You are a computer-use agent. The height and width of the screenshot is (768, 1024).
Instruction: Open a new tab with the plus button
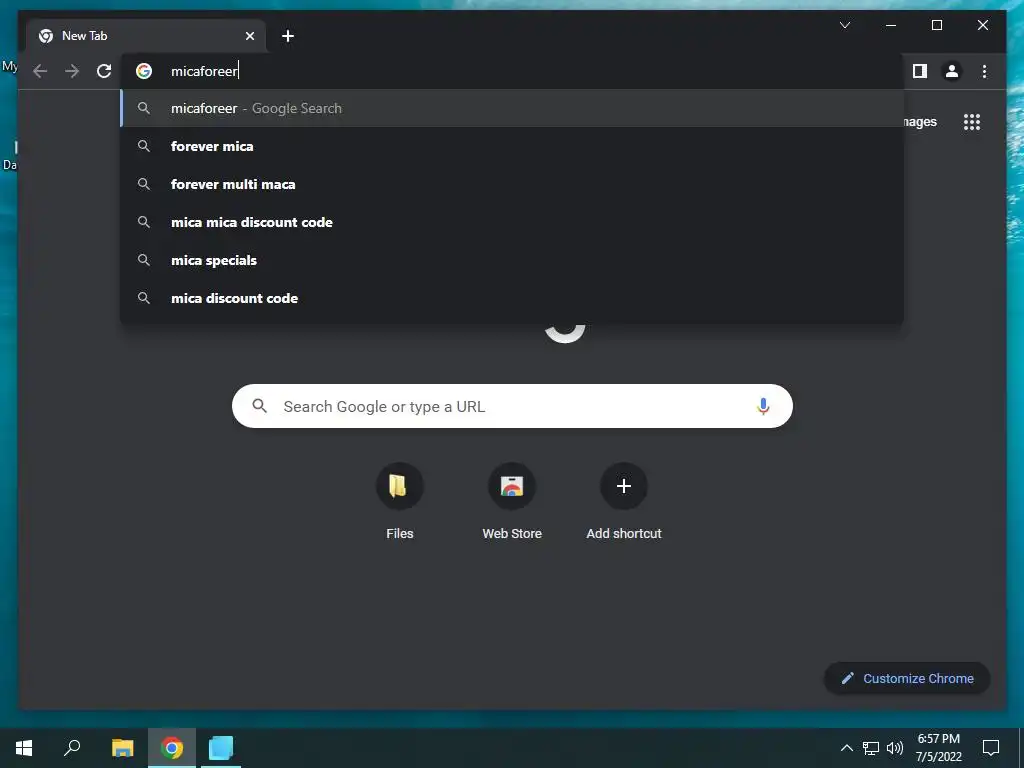288,36
